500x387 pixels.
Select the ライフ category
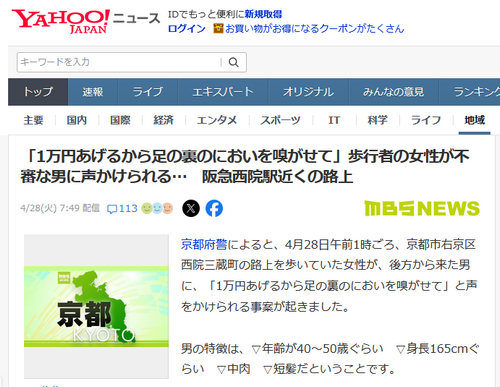[426, 120]
